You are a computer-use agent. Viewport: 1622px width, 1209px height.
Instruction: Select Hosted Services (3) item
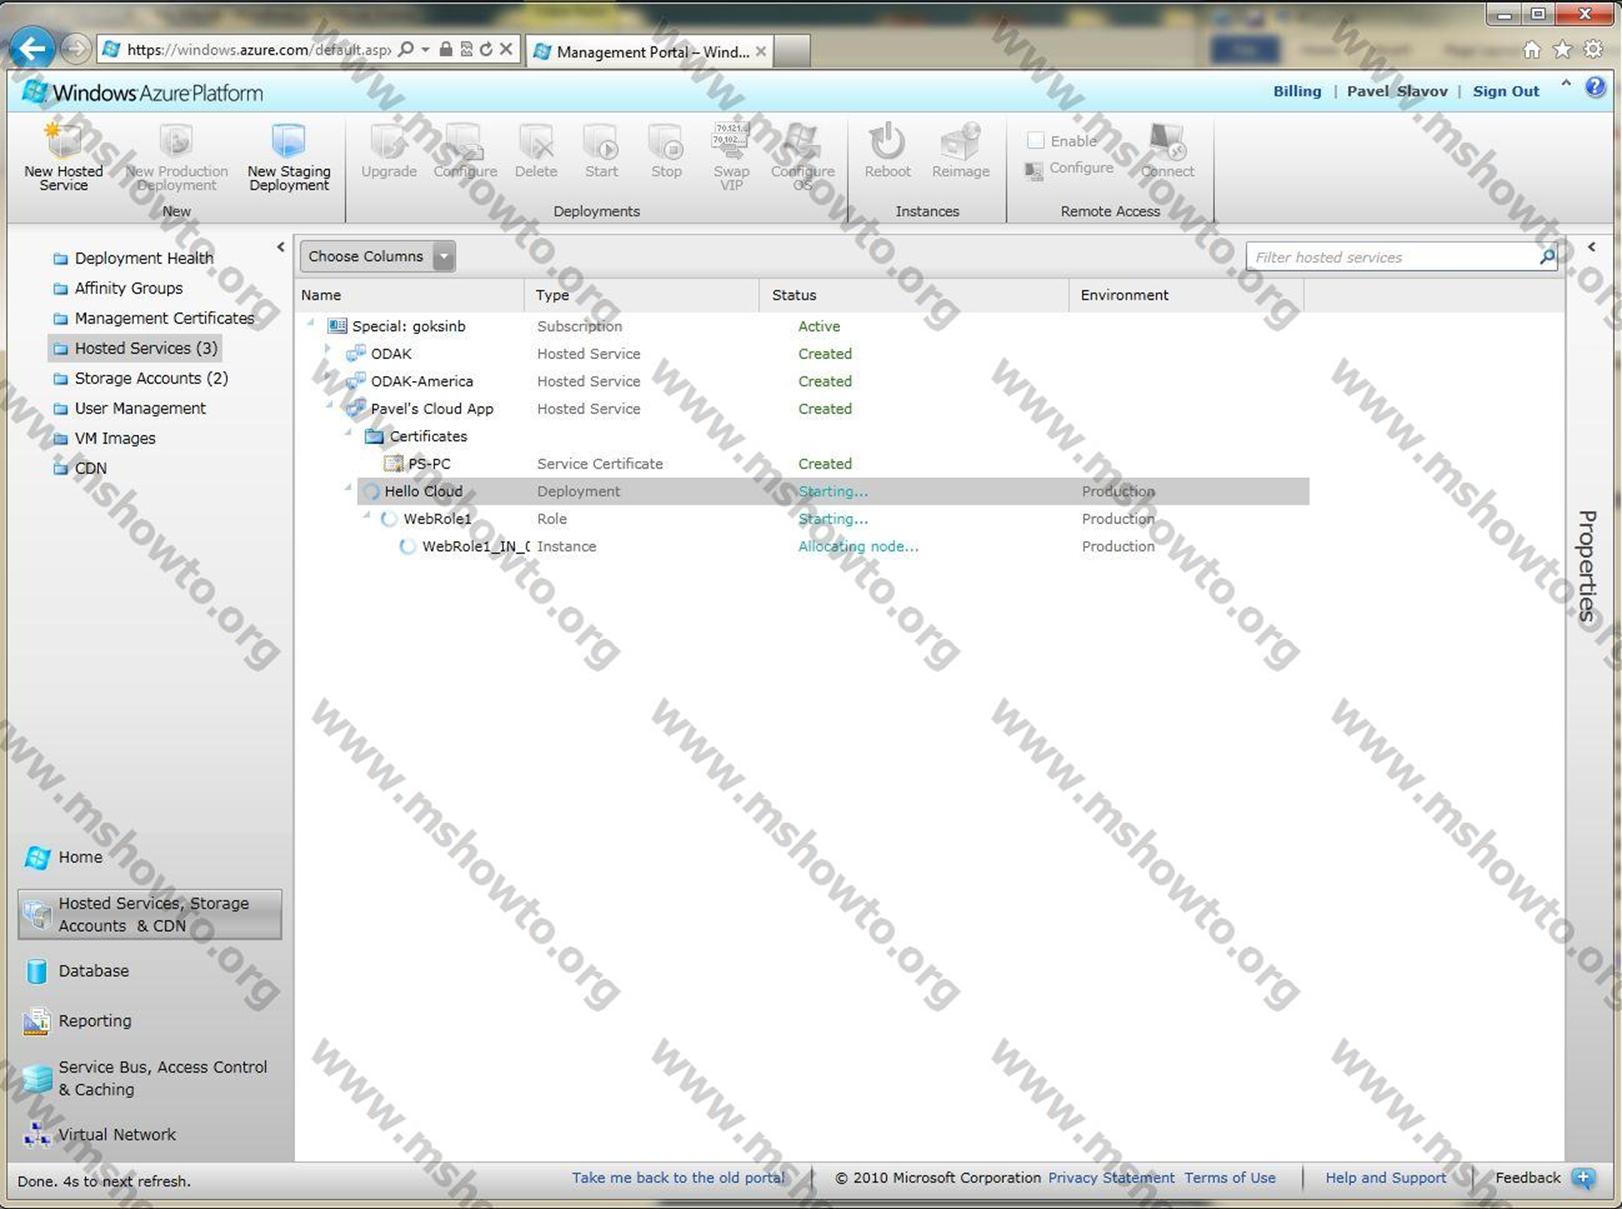[135, 348]
